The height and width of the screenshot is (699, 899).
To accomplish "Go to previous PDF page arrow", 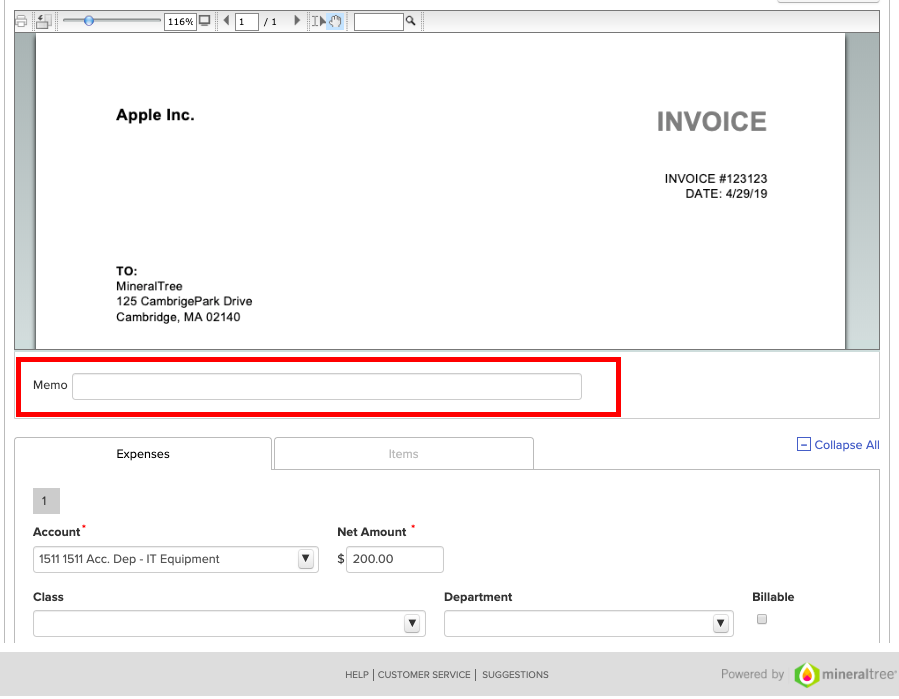I will (226, 21).
